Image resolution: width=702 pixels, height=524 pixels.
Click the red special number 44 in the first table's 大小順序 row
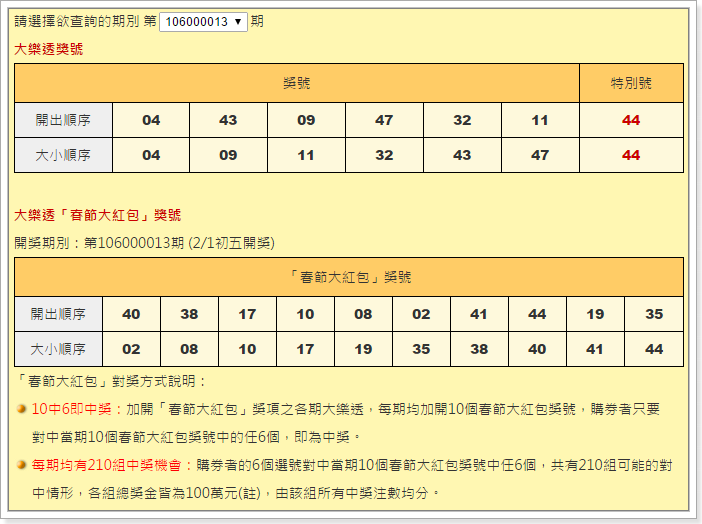631,155
